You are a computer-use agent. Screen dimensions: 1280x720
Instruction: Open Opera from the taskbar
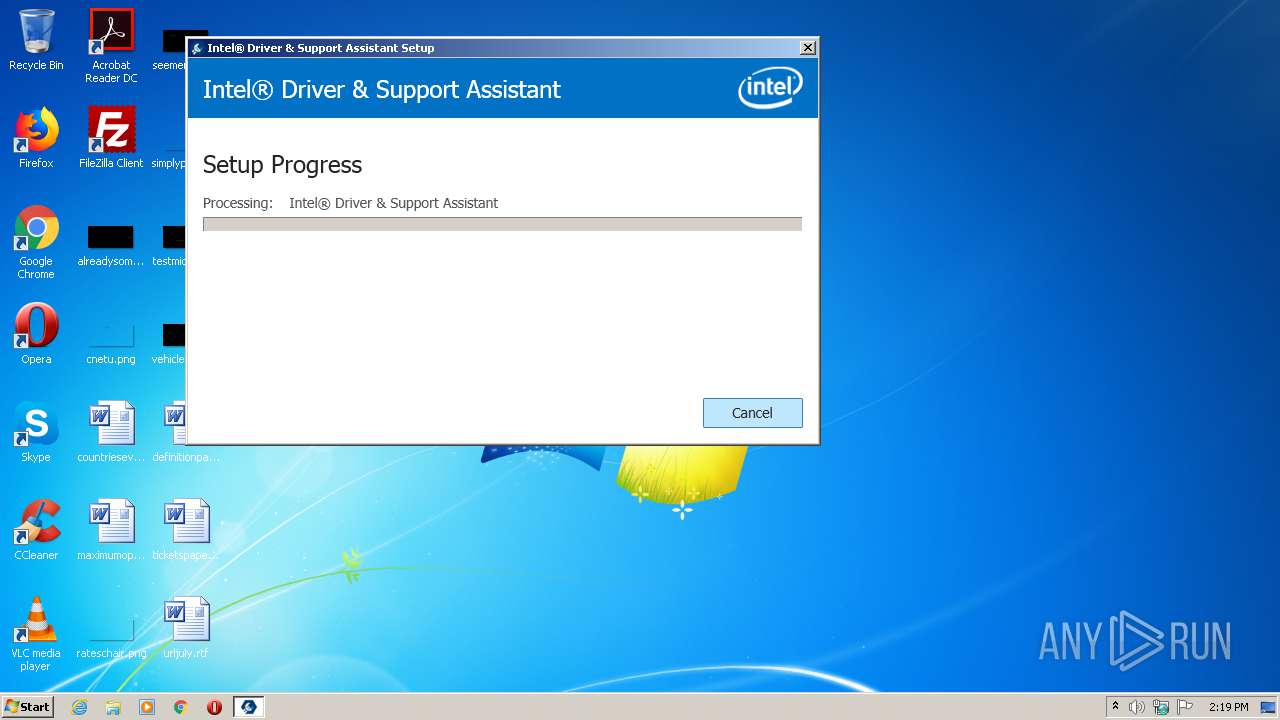pyautogui.click(x=214, y=707)
